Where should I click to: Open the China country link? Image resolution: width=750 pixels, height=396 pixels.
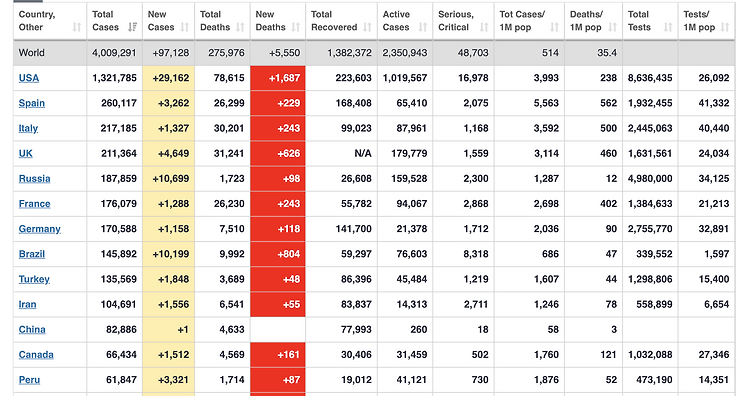click(x=32, y=330)
